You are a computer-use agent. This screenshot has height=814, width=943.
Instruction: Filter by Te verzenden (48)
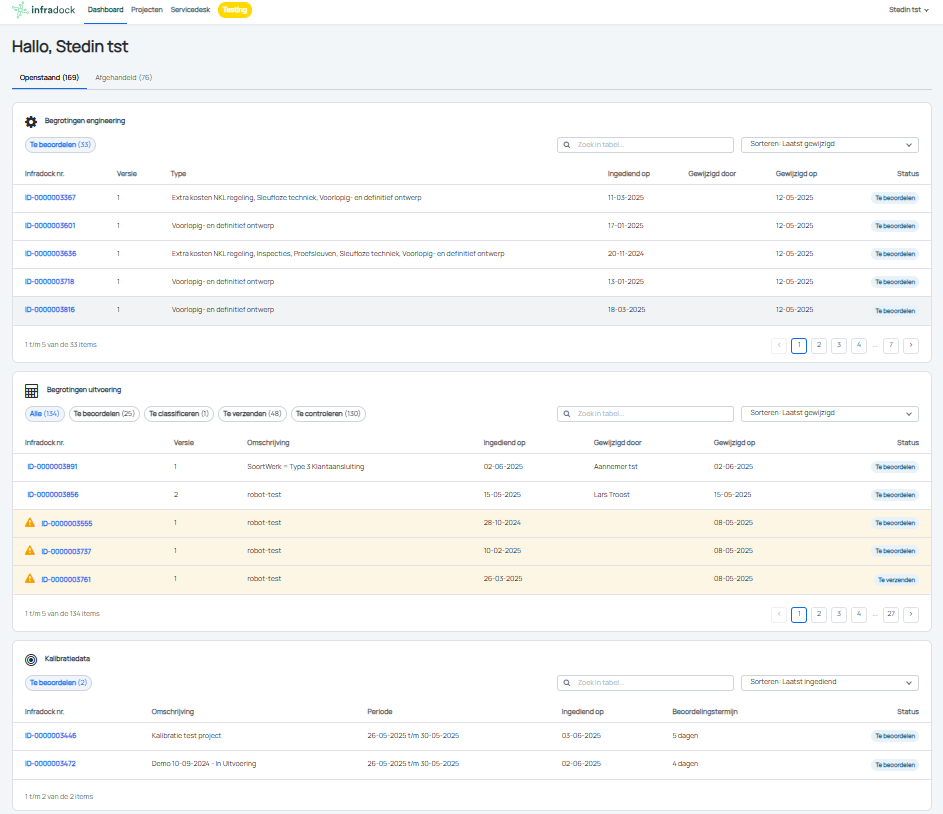pos(252,414)
